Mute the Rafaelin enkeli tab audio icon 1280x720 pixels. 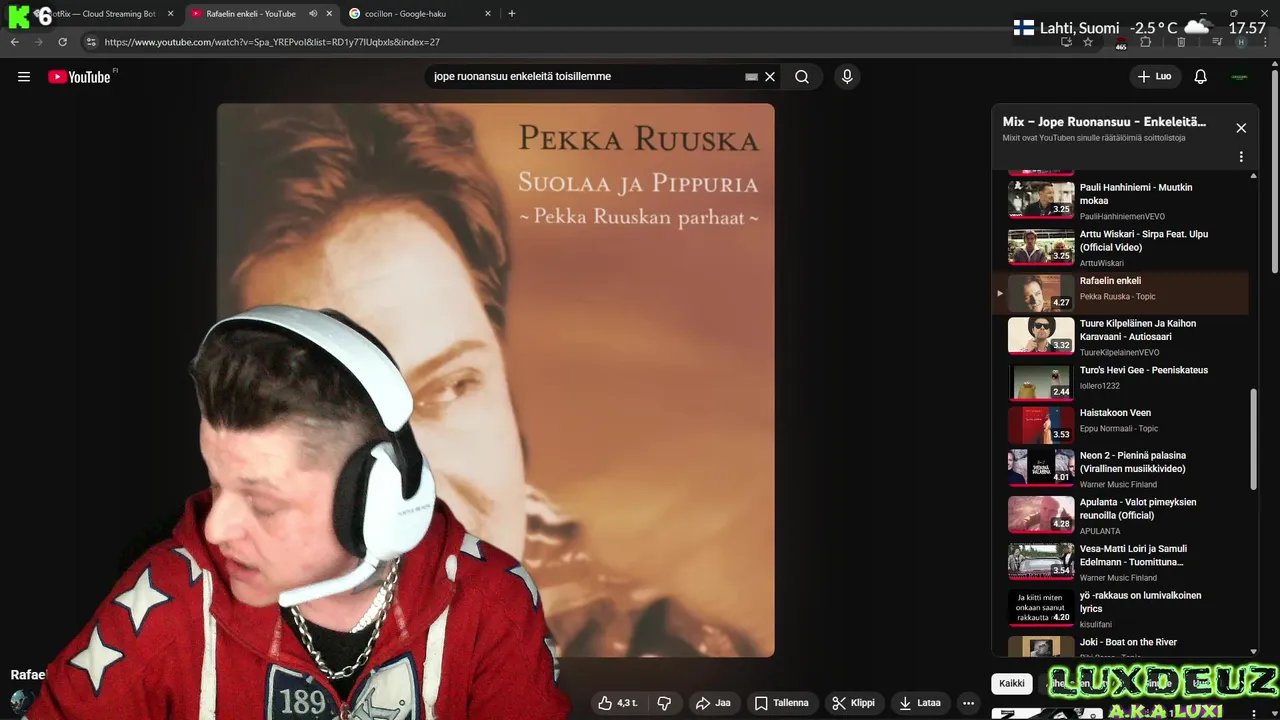313,14
